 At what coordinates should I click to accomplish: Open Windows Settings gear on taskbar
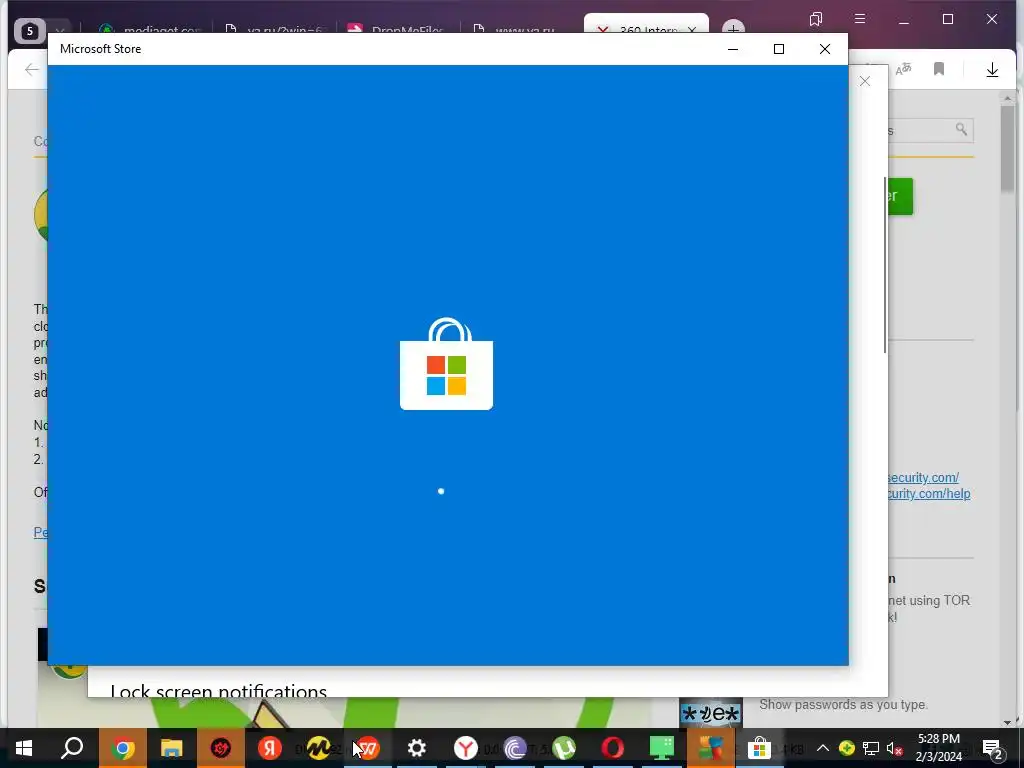coord(417,748)
